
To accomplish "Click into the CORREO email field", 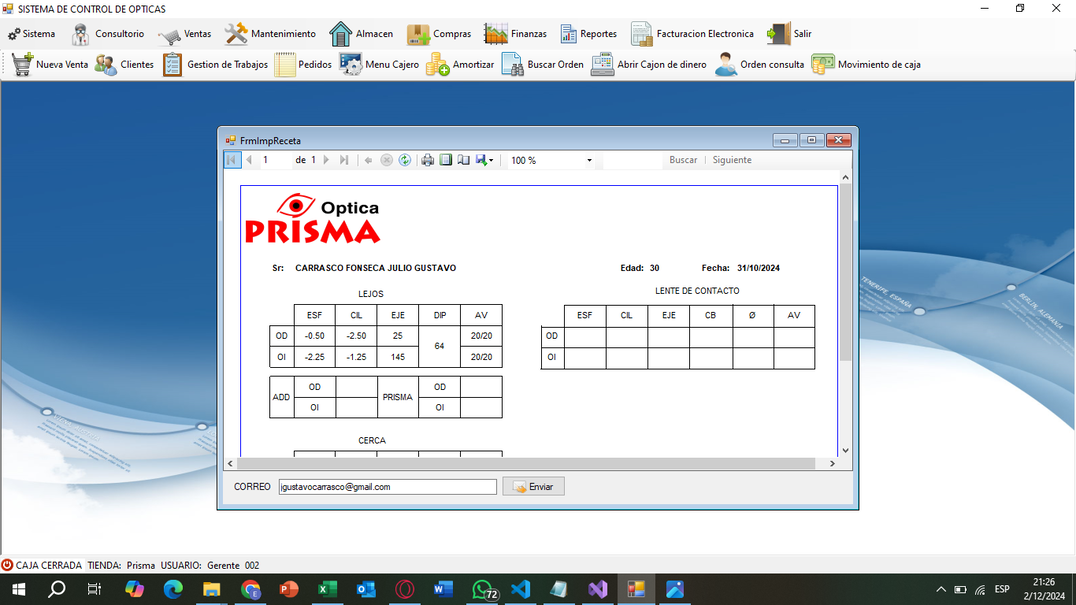I will [387, 486].
